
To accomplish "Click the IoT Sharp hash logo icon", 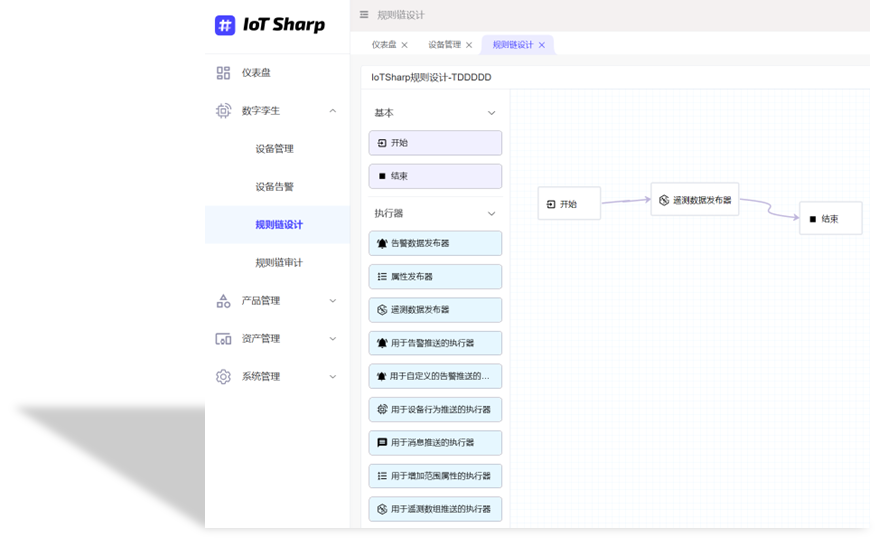I will (225, 25).
